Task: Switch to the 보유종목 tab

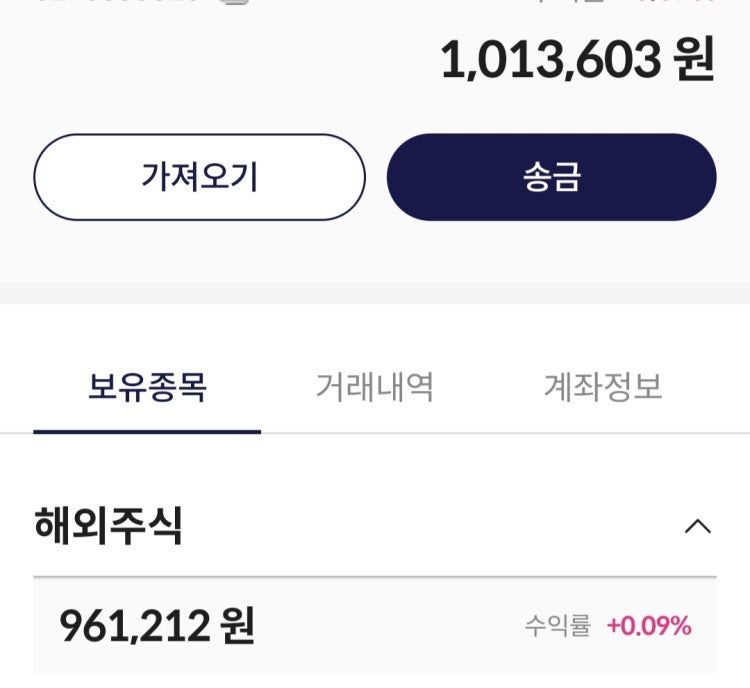Action: pyautogui.click(x=147, y=387)
